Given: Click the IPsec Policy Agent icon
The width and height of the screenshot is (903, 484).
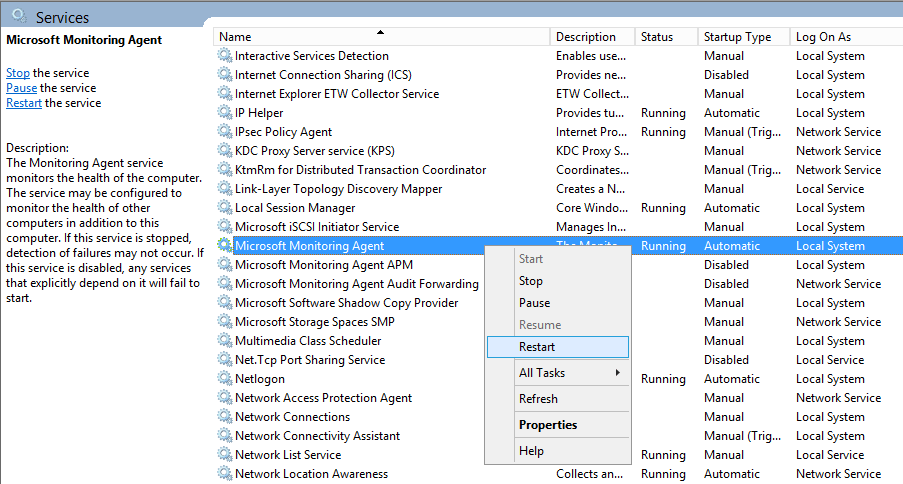Looking at the screenshot, I should tap(225, 132).
